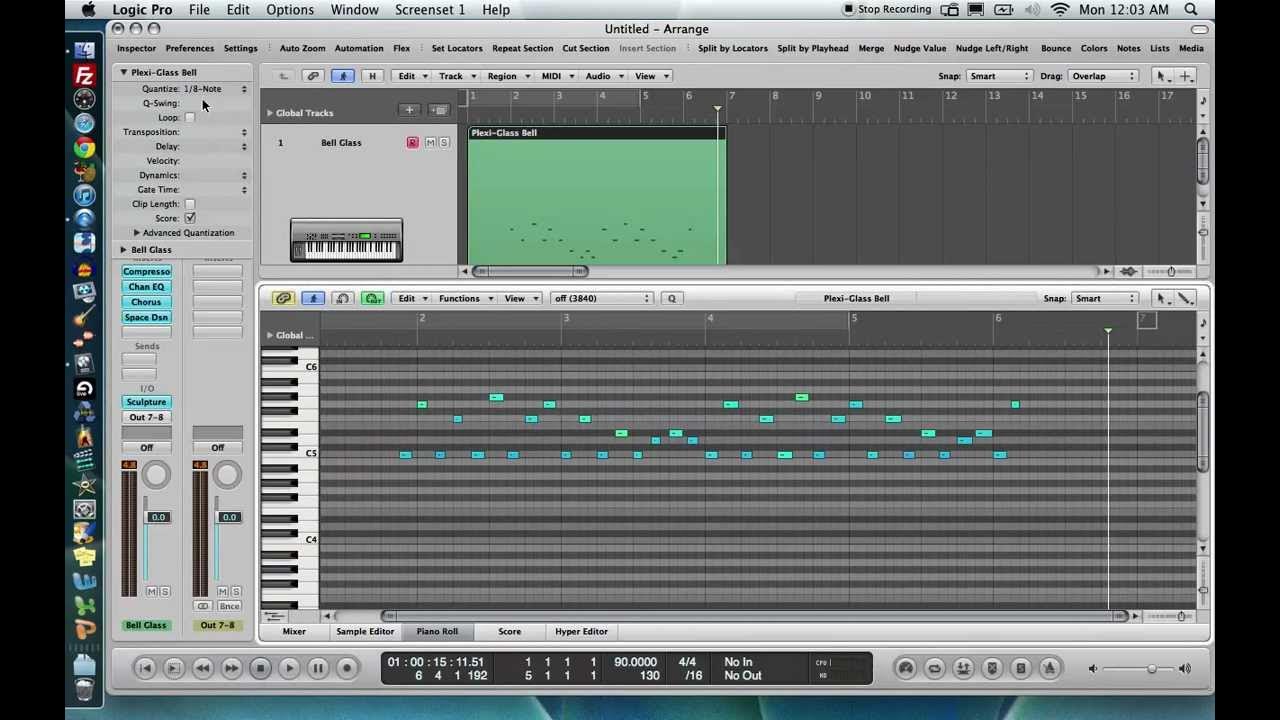Go to beginning using transport button

coord(144,668)
